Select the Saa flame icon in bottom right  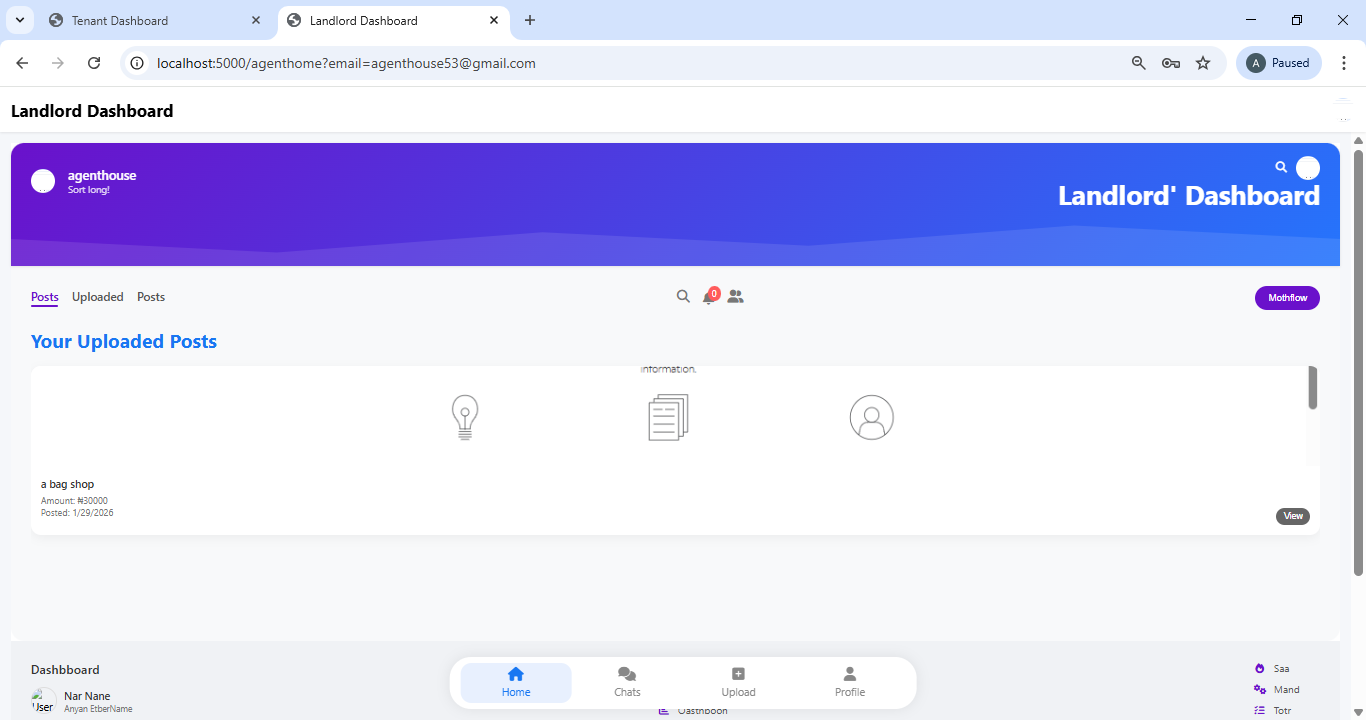click(x=1261, y=668)
